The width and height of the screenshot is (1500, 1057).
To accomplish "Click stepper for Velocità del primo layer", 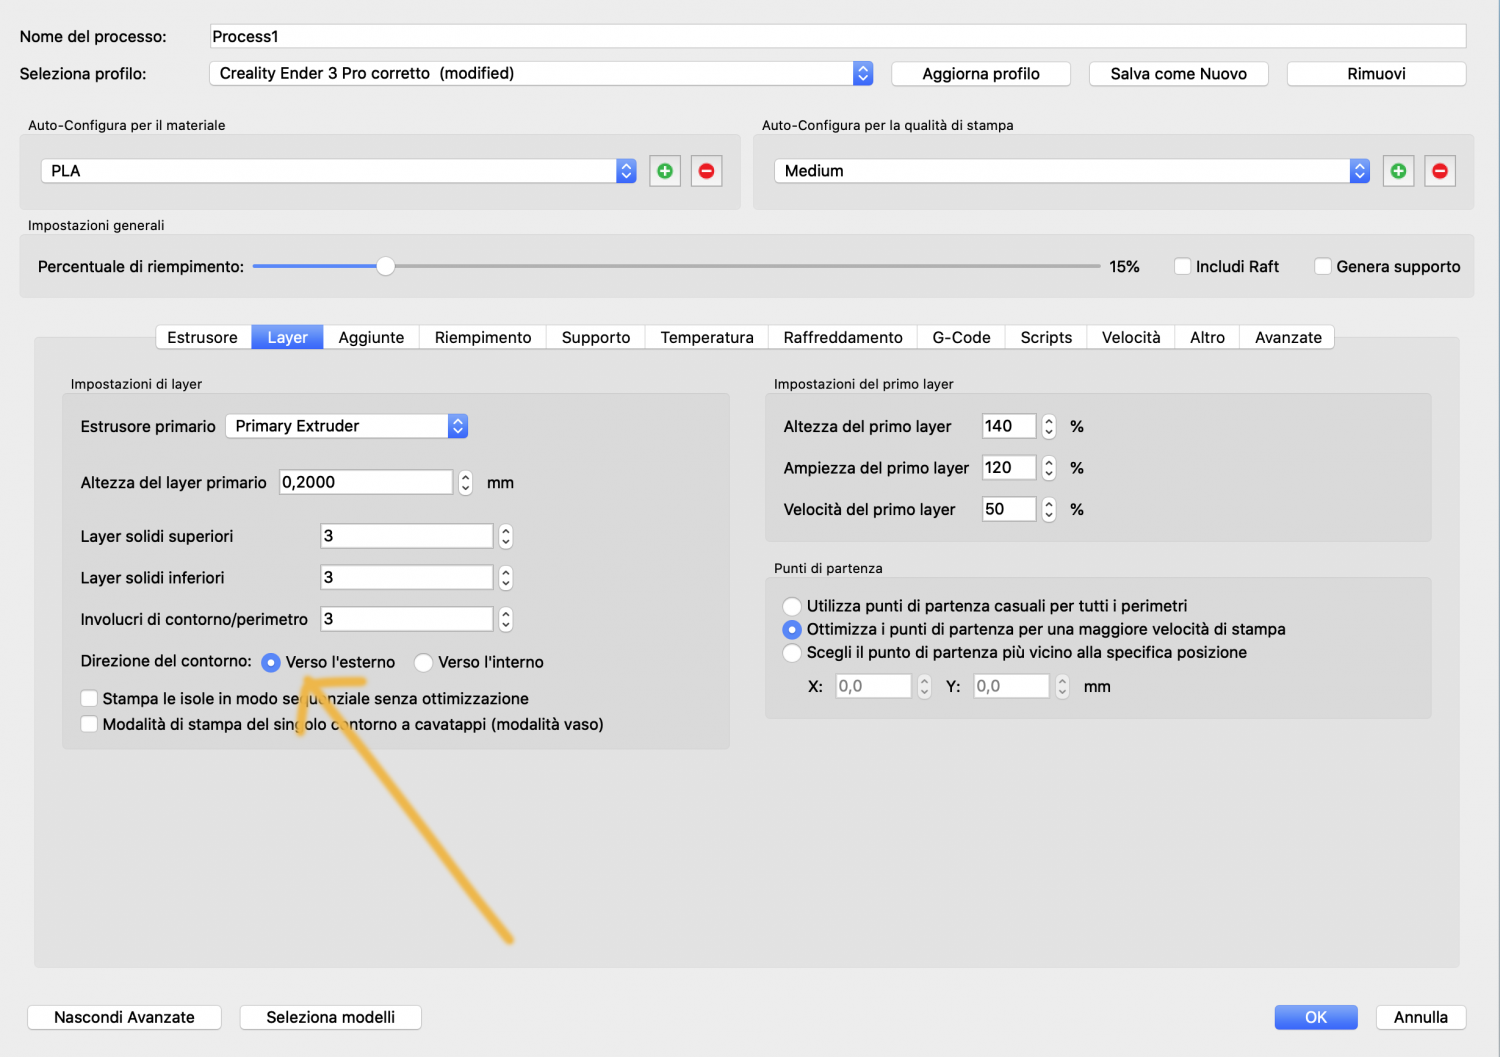I will pyautogui.click(x=1048, y=510).
